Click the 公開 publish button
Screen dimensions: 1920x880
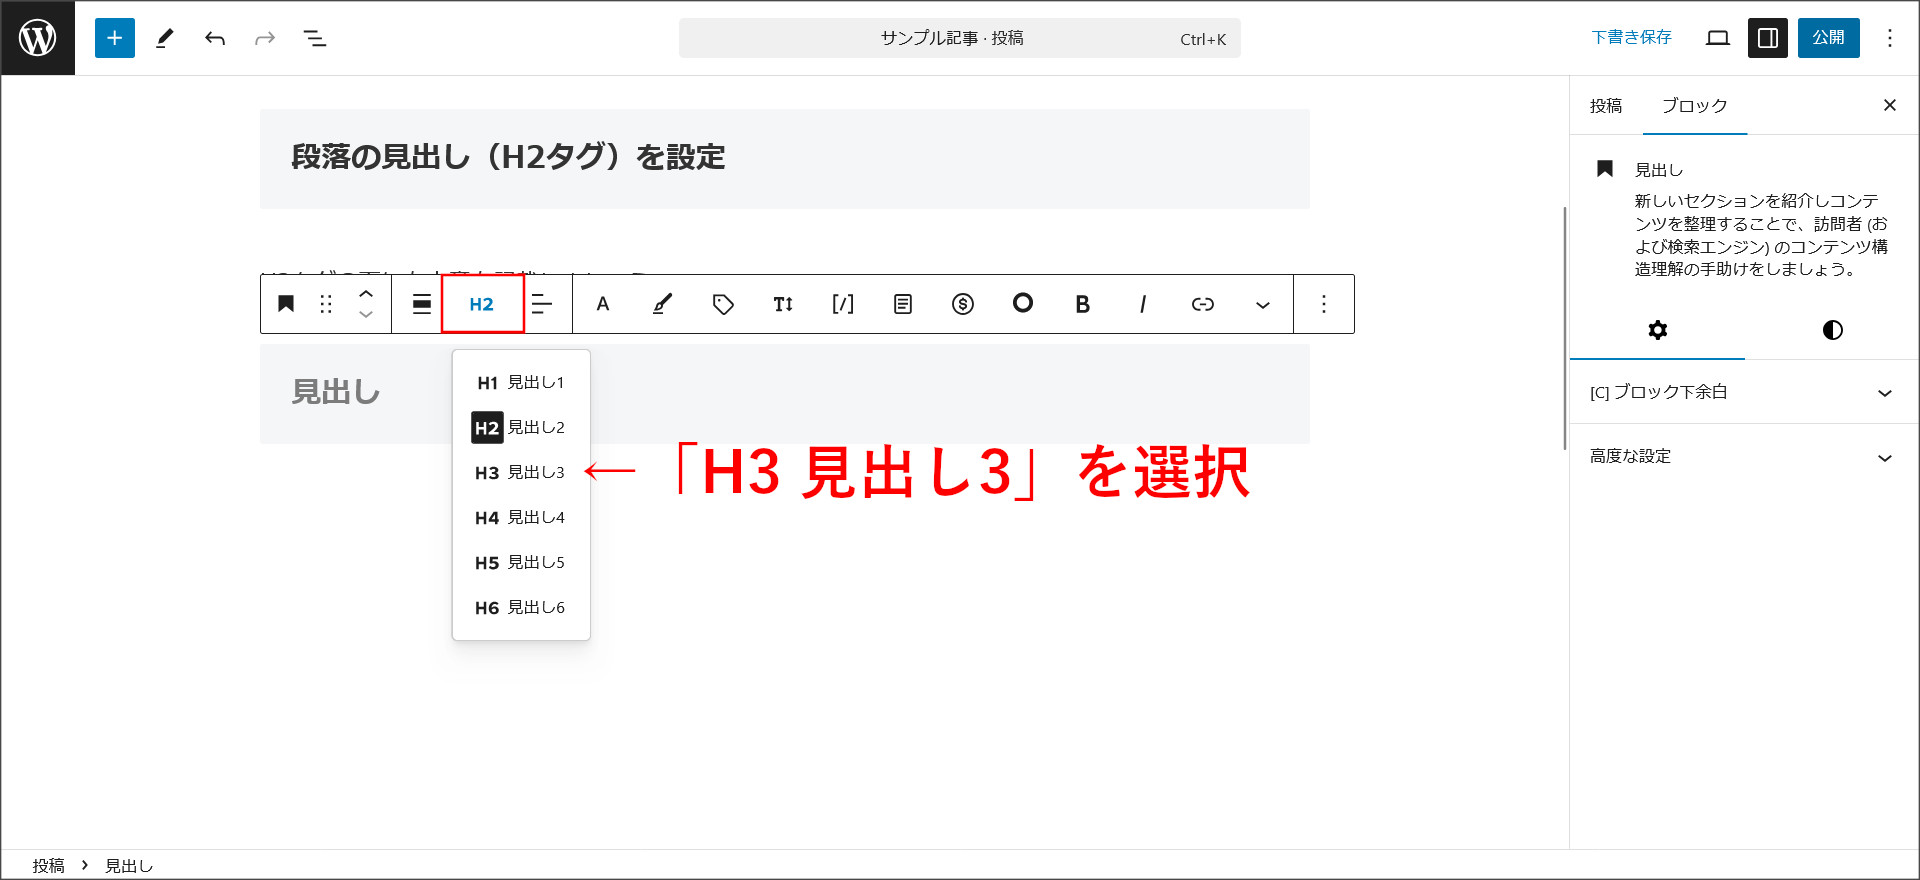[x=1828, y=38]
